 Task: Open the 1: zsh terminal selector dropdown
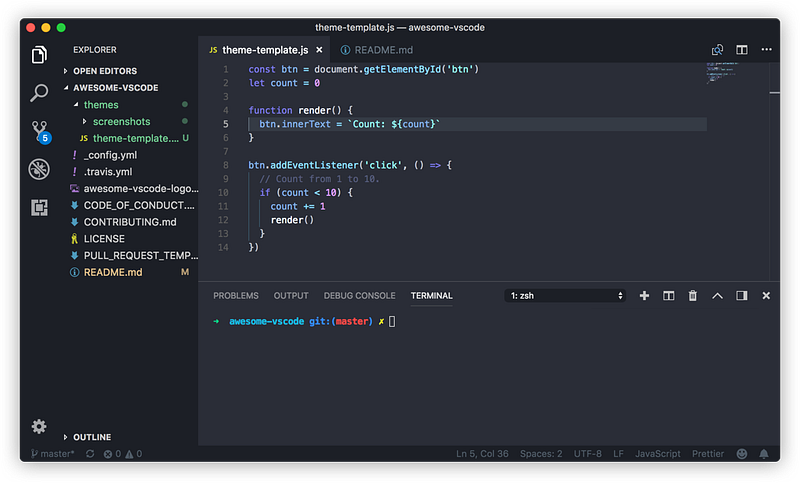pyautogui.click(x=565, y=296)
